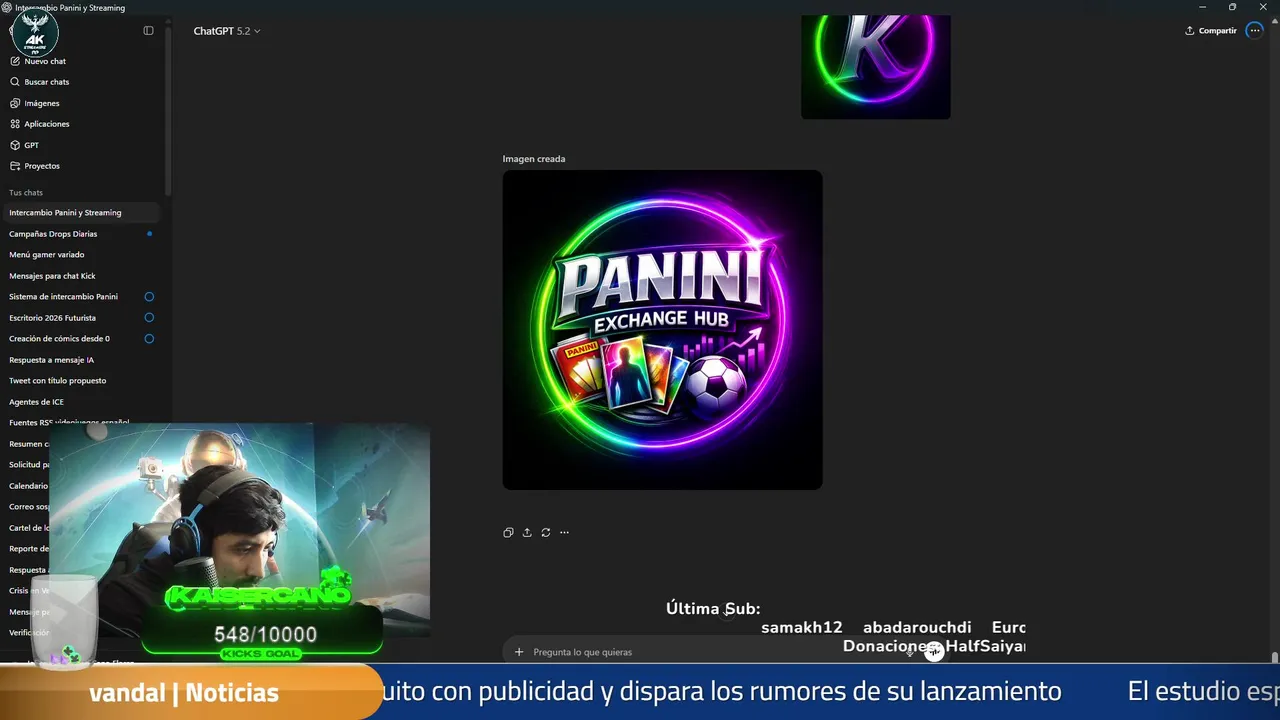Viewport: 1280px width, 720px height.
Task: Regenerate the image with retry icon
Action: pyautogui.click(x=546, y=532)
